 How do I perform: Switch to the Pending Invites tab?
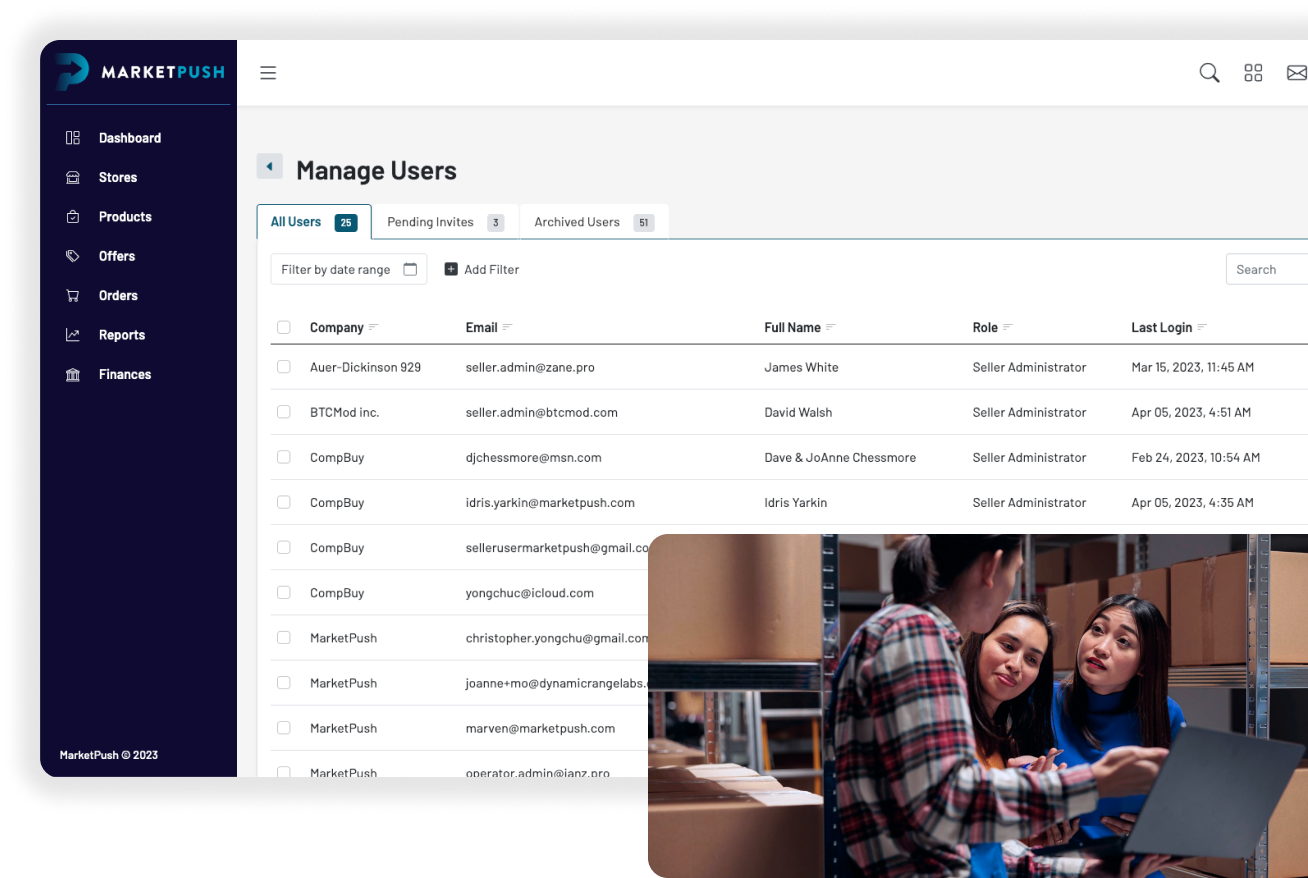445,222
